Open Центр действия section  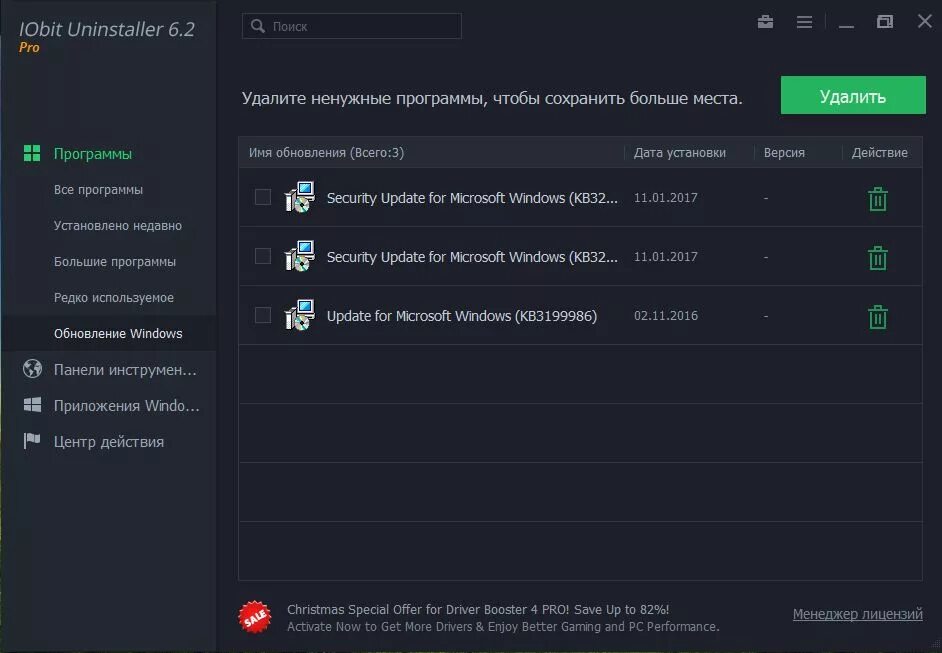[x=109, y=442]
